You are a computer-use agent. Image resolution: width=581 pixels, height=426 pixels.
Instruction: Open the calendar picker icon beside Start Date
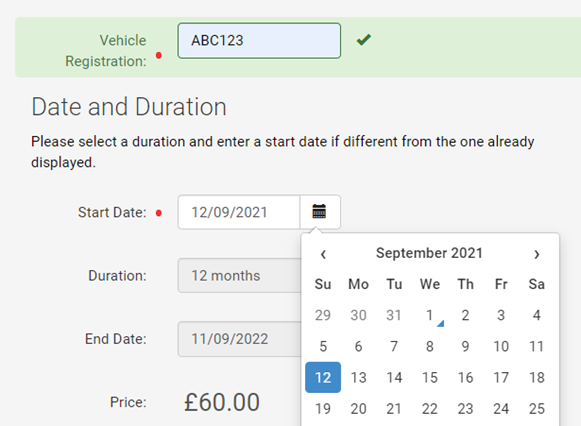tap(320, 212)
